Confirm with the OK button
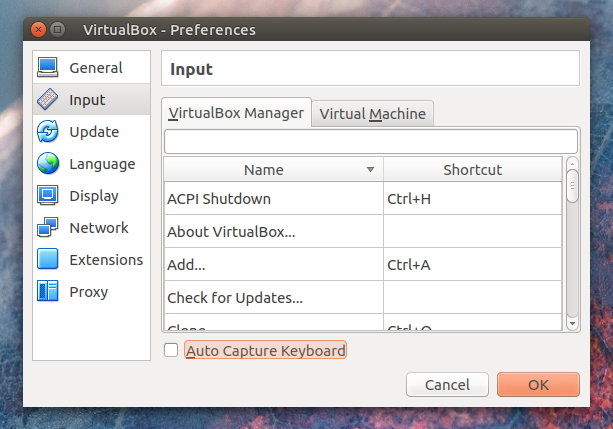This screenshot has height=429, width=613. point(538,385)
